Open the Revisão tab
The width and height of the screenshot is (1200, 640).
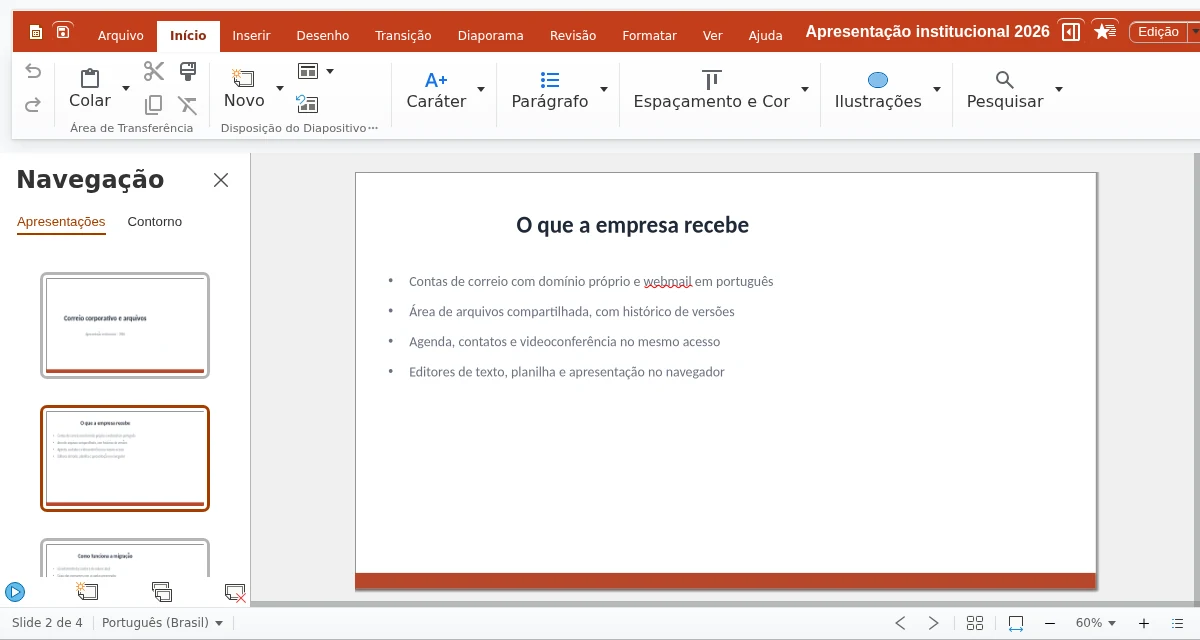573,35
